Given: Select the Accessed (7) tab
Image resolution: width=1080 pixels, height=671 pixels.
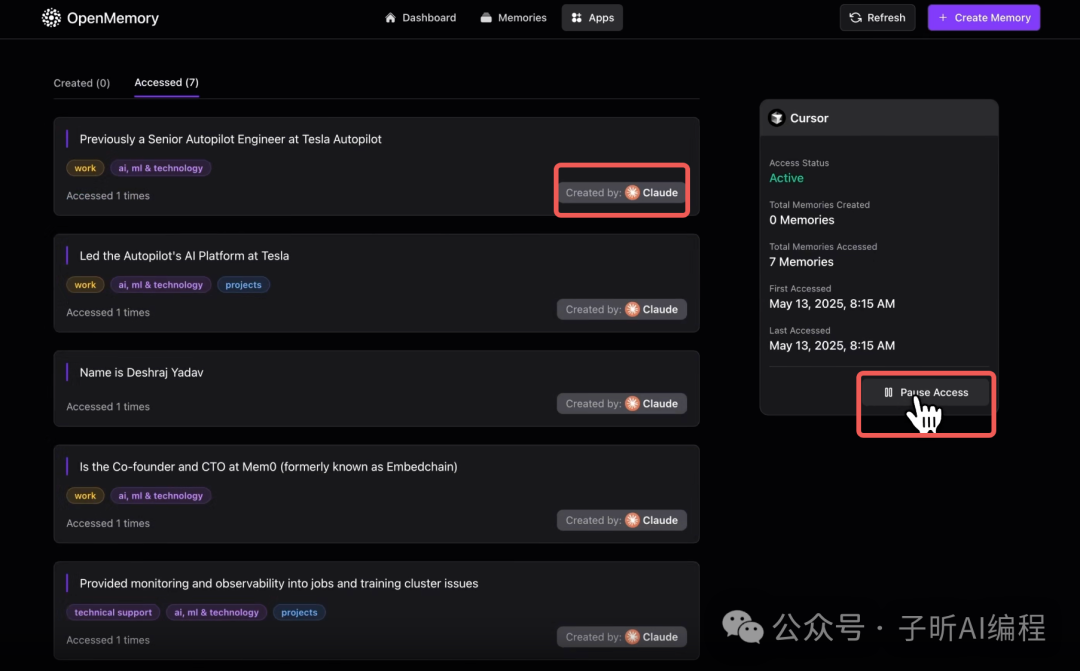Looking at the screenshot, I should coord(166,83).
